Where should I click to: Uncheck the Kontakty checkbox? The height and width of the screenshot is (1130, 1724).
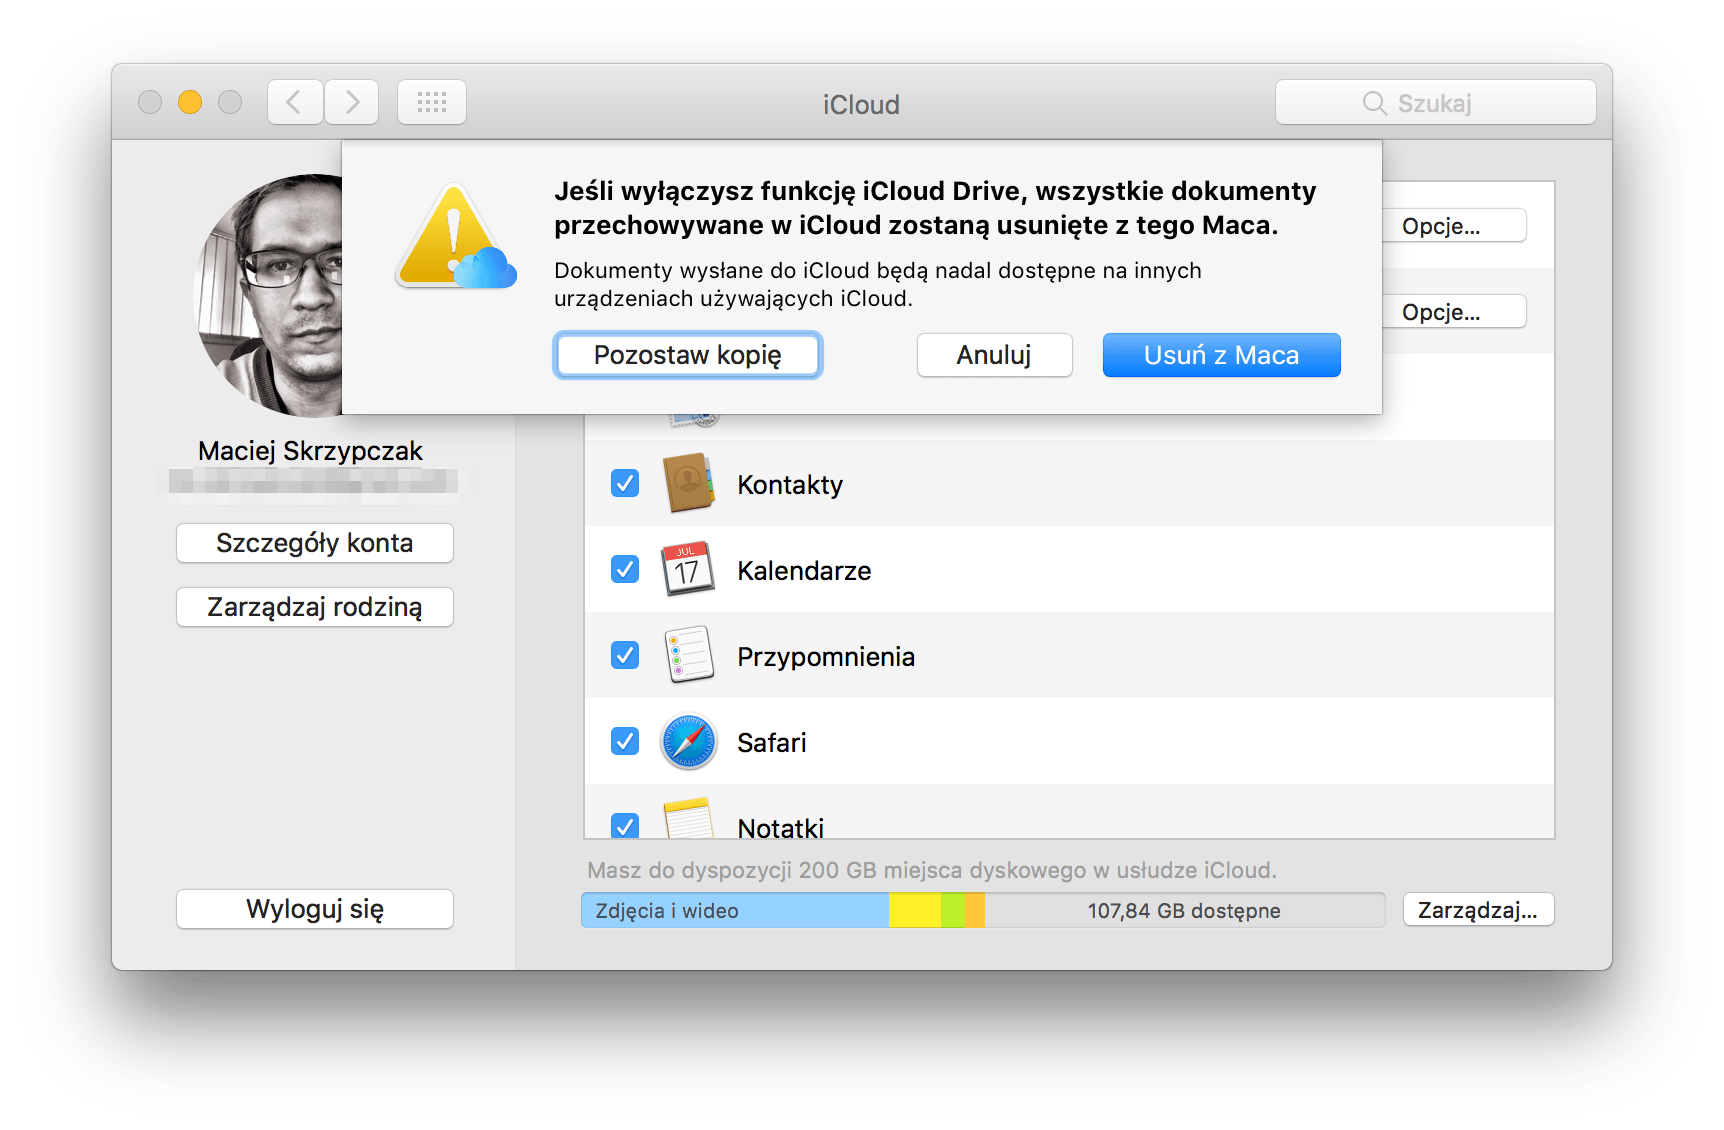(625, 483)
